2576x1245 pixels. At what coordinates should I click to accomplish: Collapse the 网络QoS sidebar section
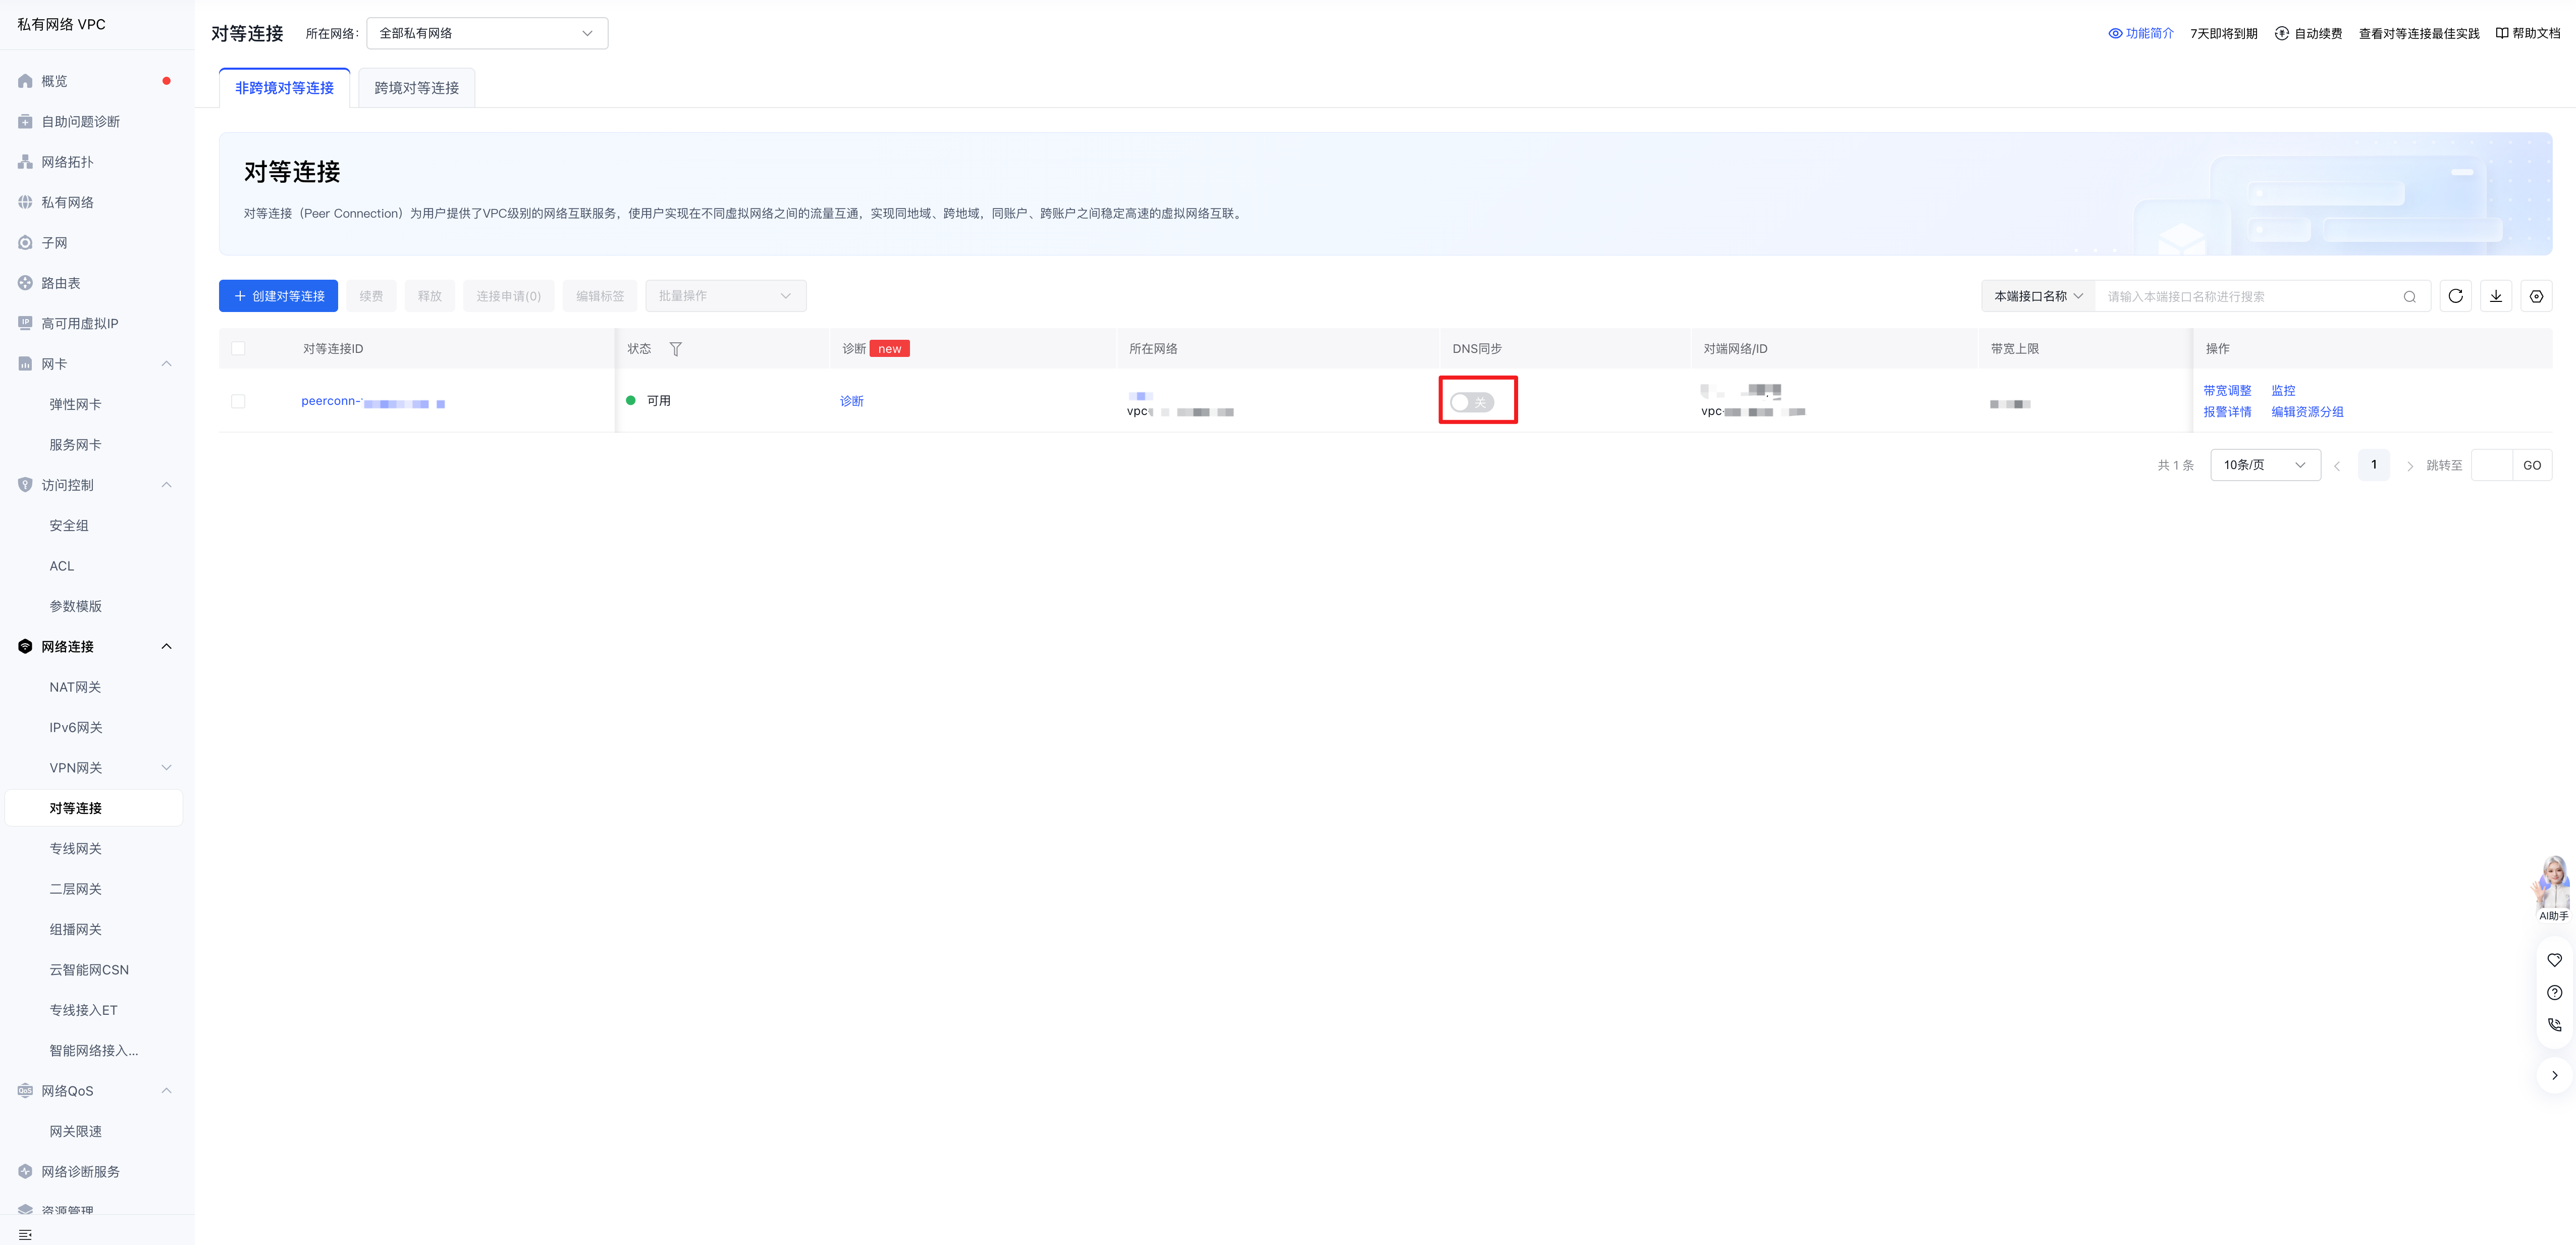coord(167,1091)
